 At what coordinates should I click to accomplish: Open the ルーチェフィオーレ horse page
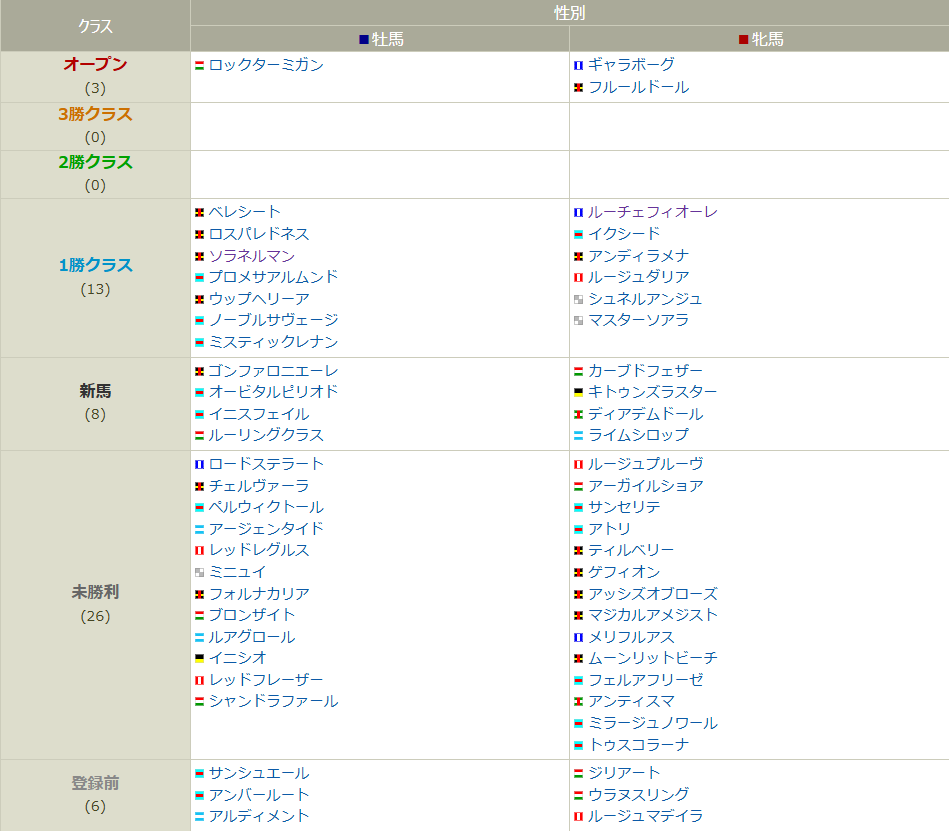652,212
